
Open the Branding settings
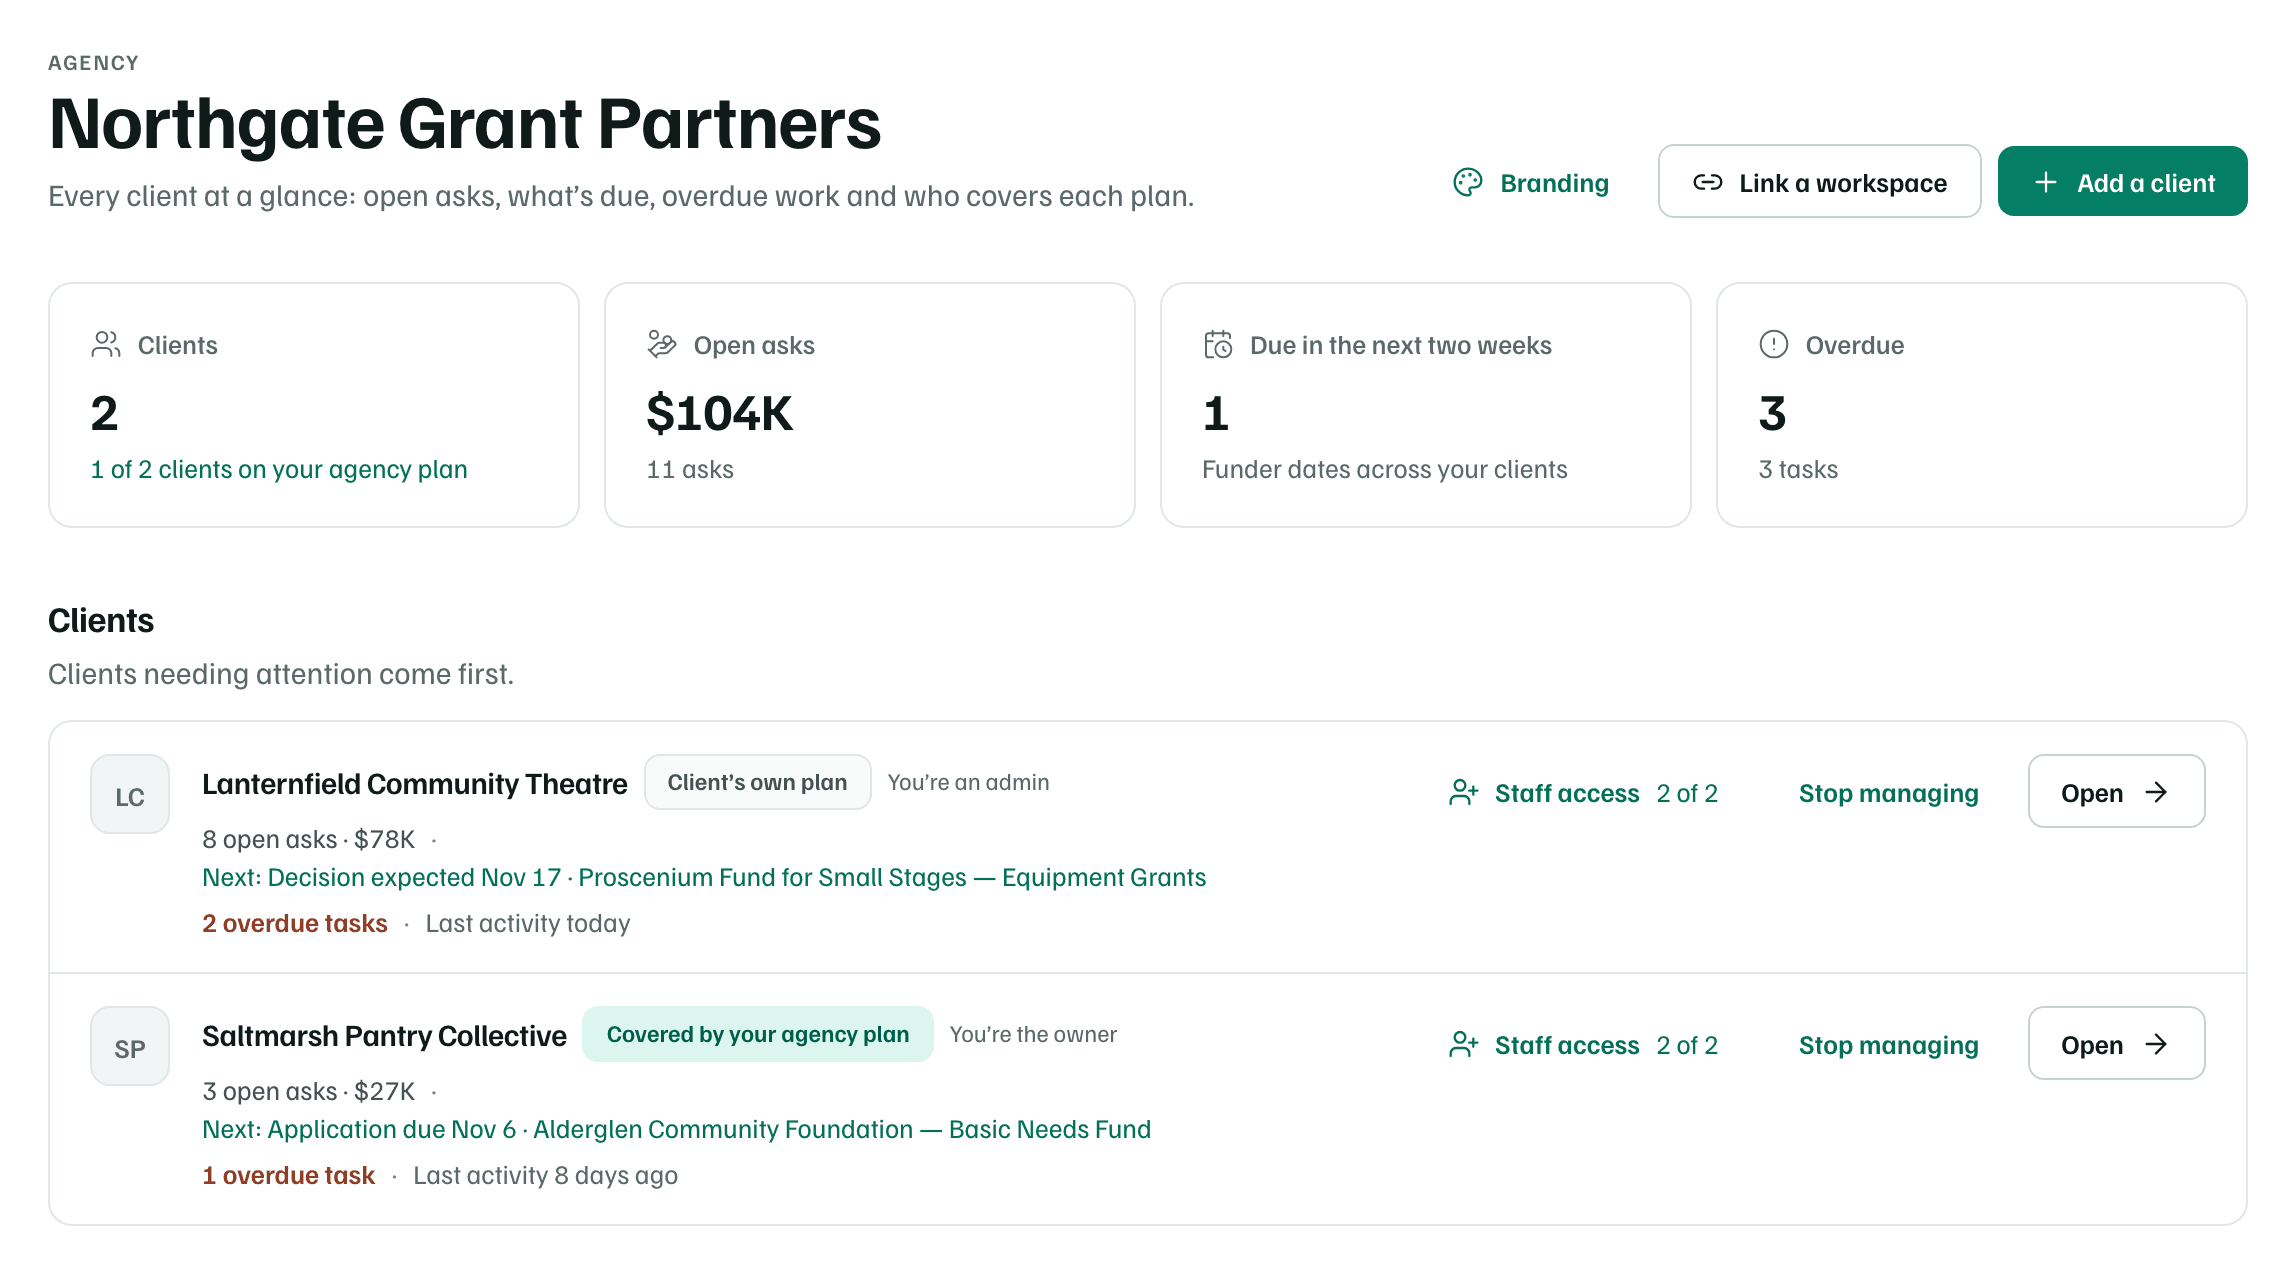[x=1531, y=182]
